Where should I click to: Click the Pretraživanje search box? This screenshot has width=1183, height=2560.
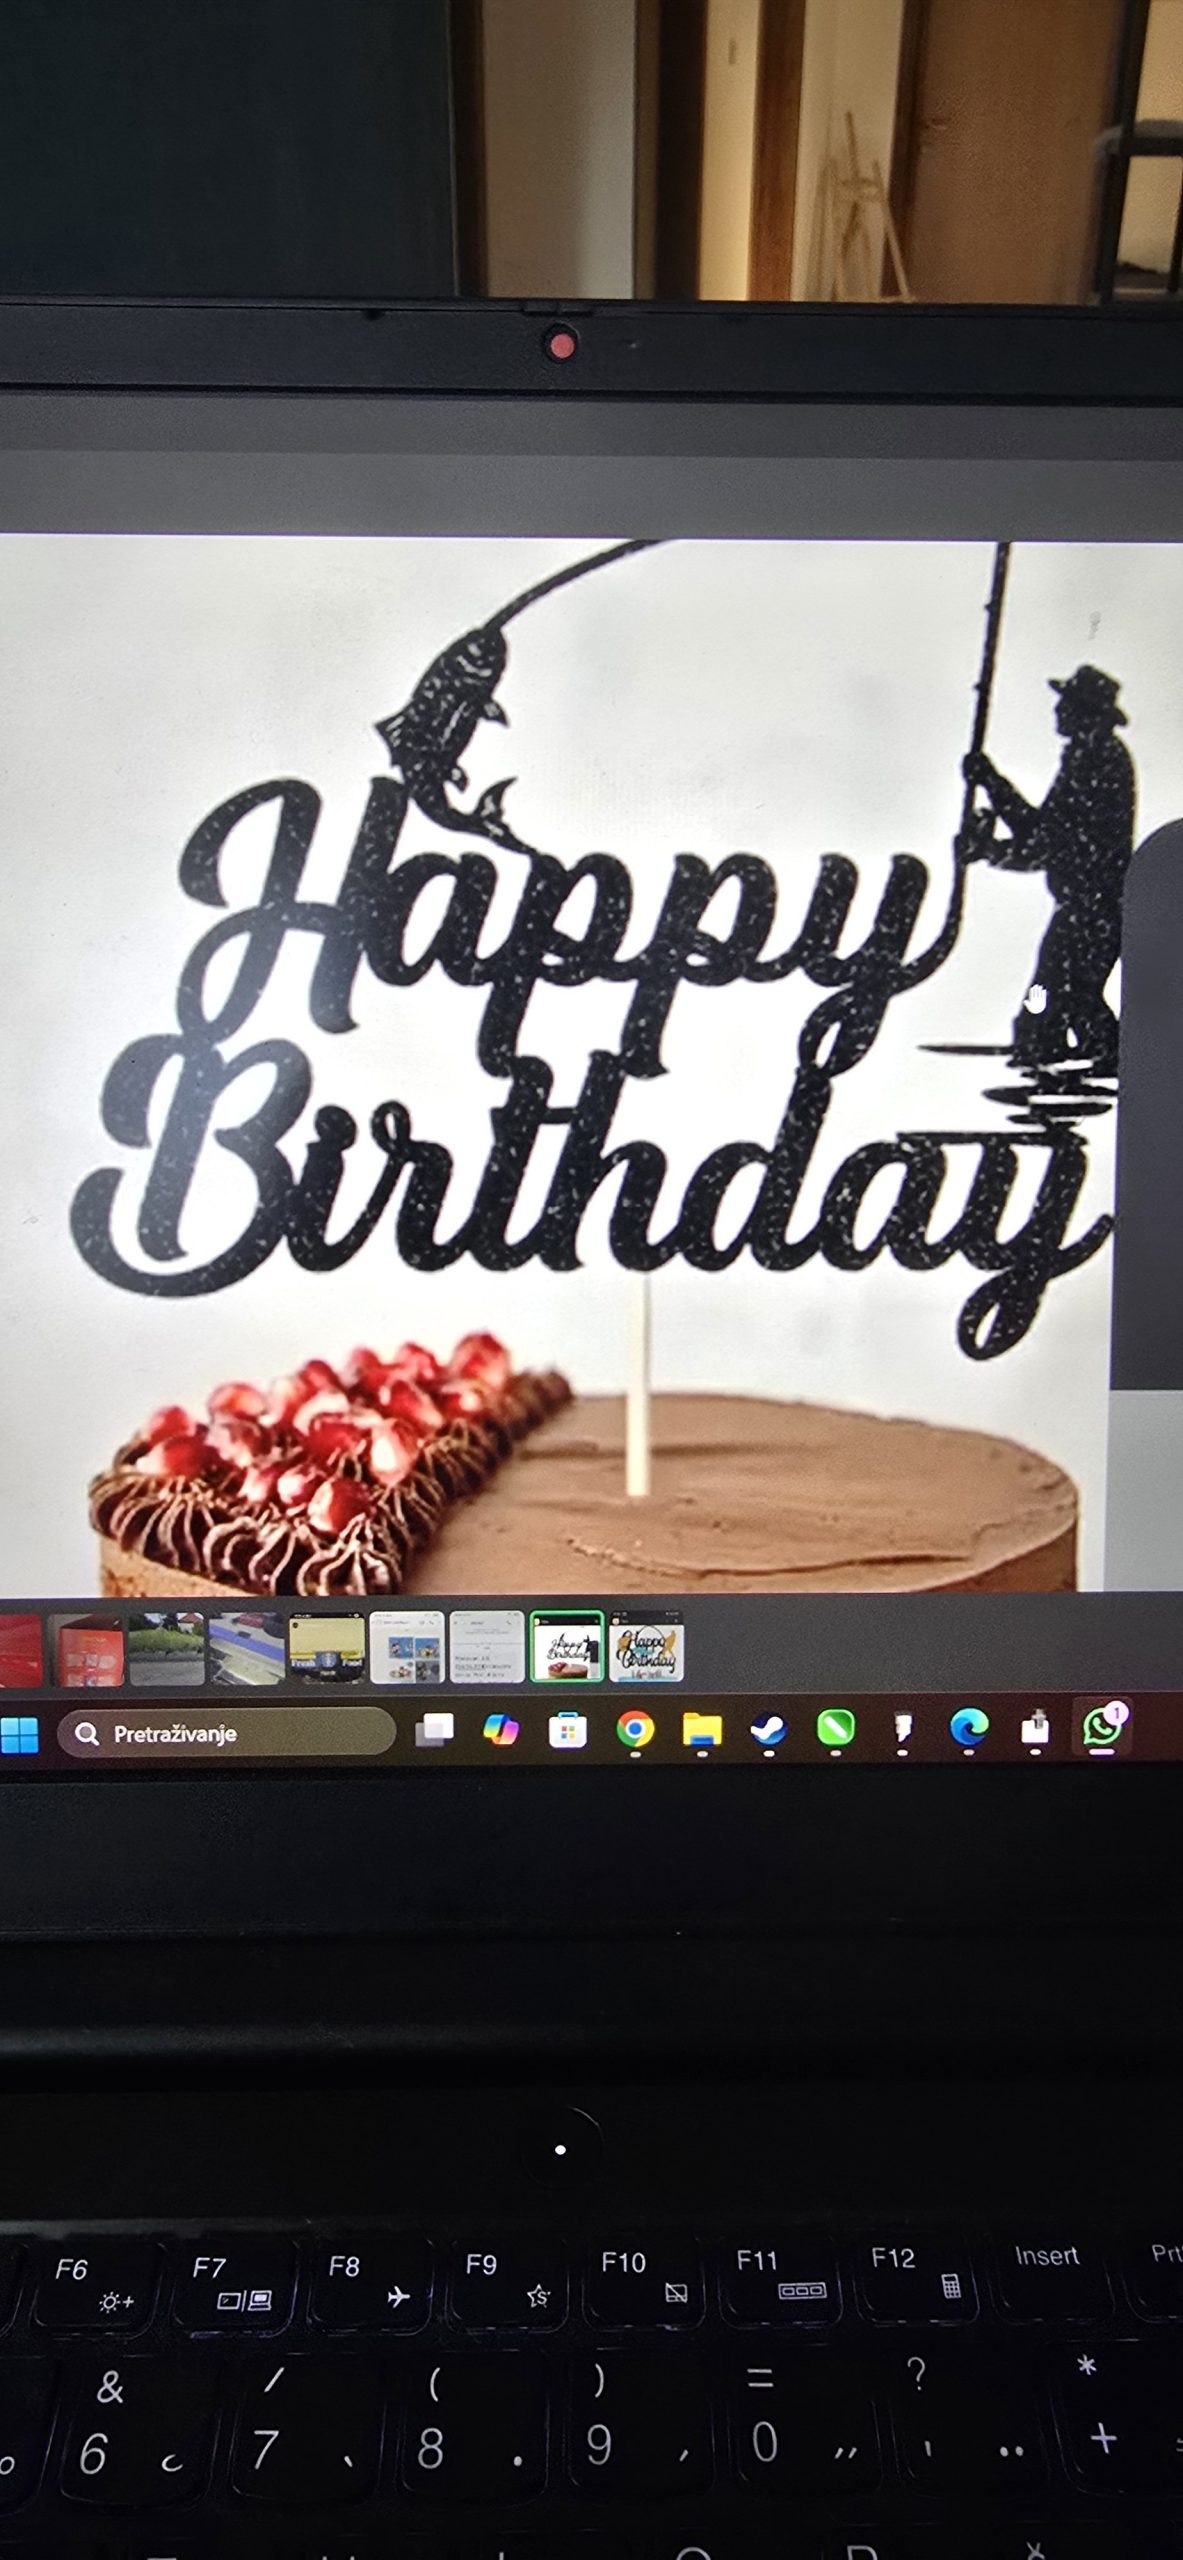click(226, 1733)
